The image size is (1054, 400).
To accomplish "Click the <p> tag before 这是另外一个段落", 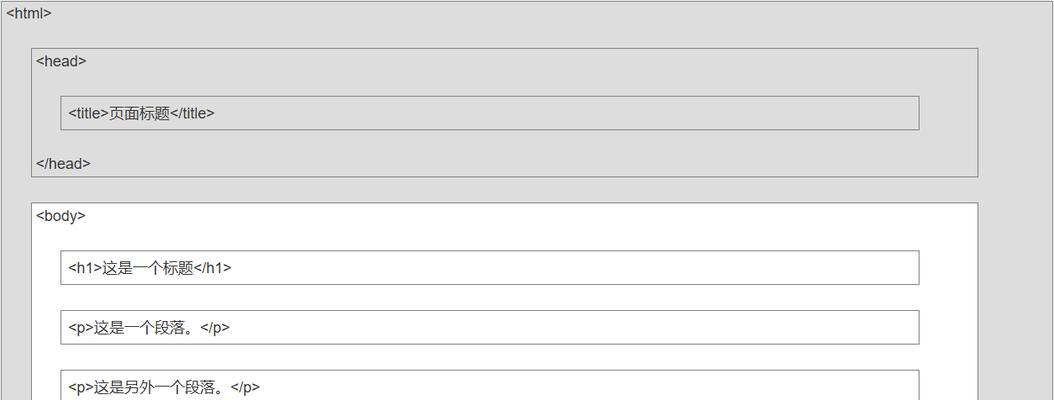I will click(x=81, y=387).
